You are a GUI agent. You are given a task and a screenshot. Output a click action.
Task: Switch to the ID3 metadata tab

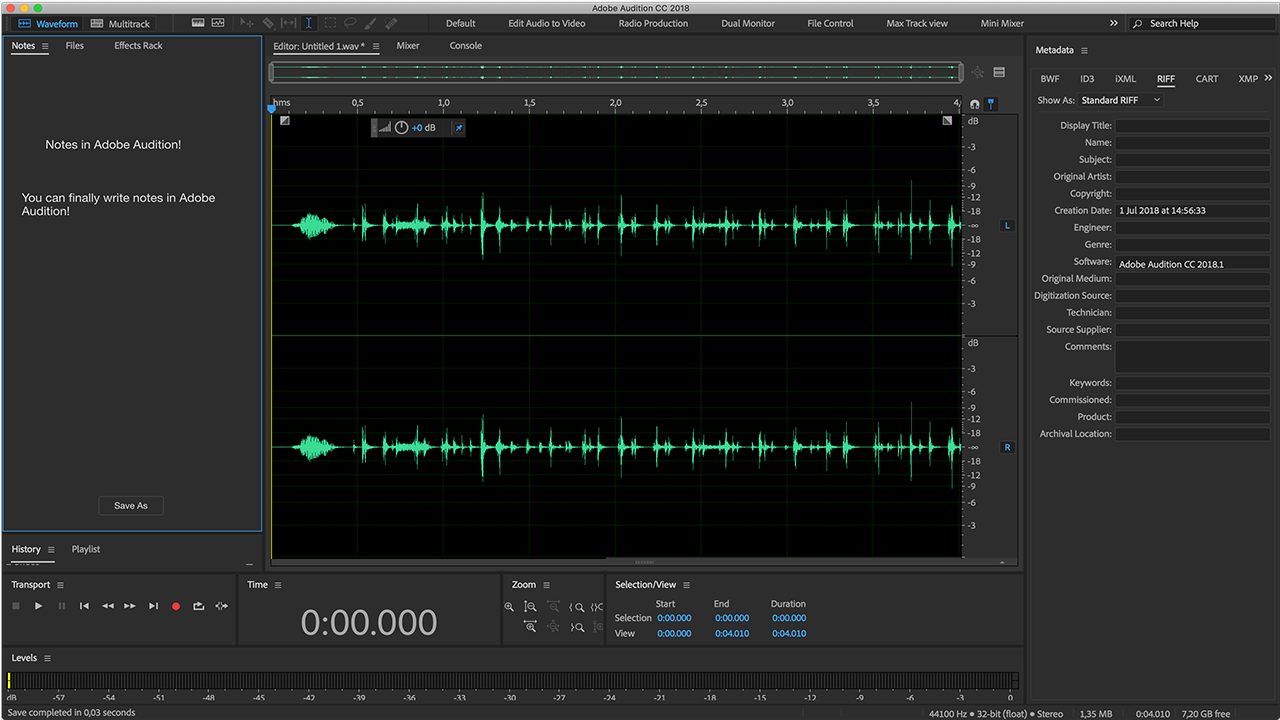coord(1087,78)
